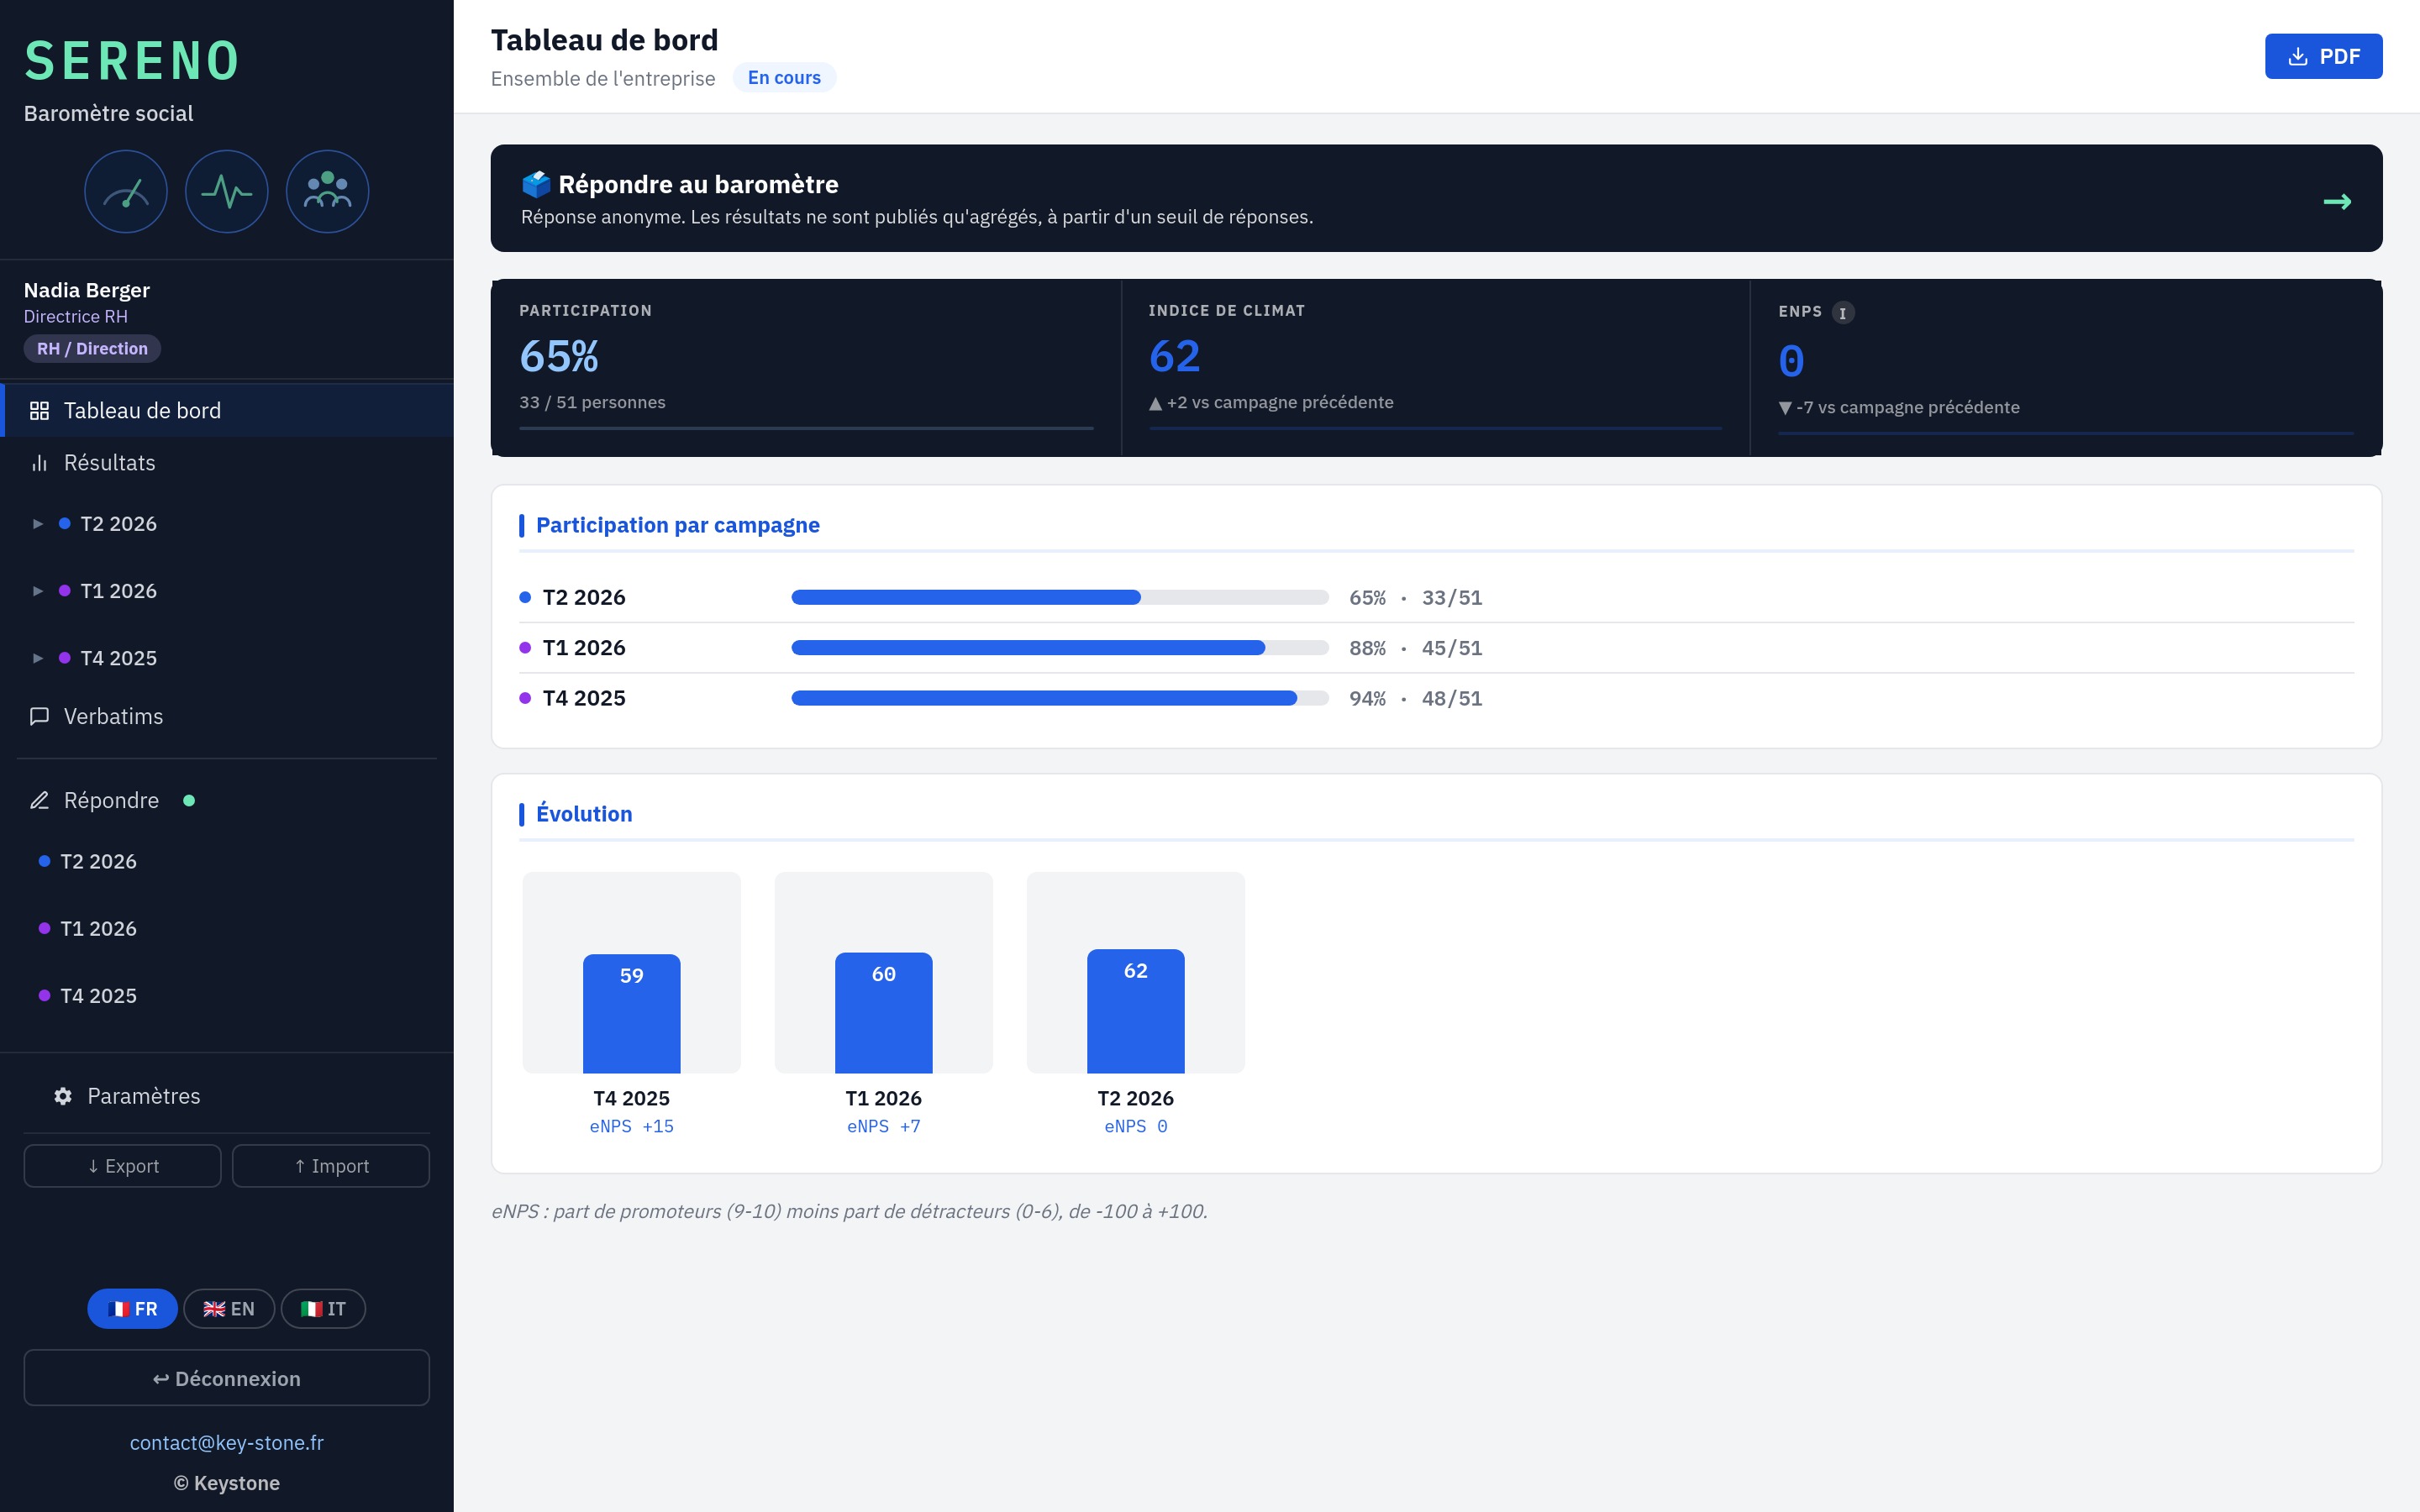Viewport: 2420px width, 1512px height.
Task: Switch language to IT
Action: (x=323, y=1309)
